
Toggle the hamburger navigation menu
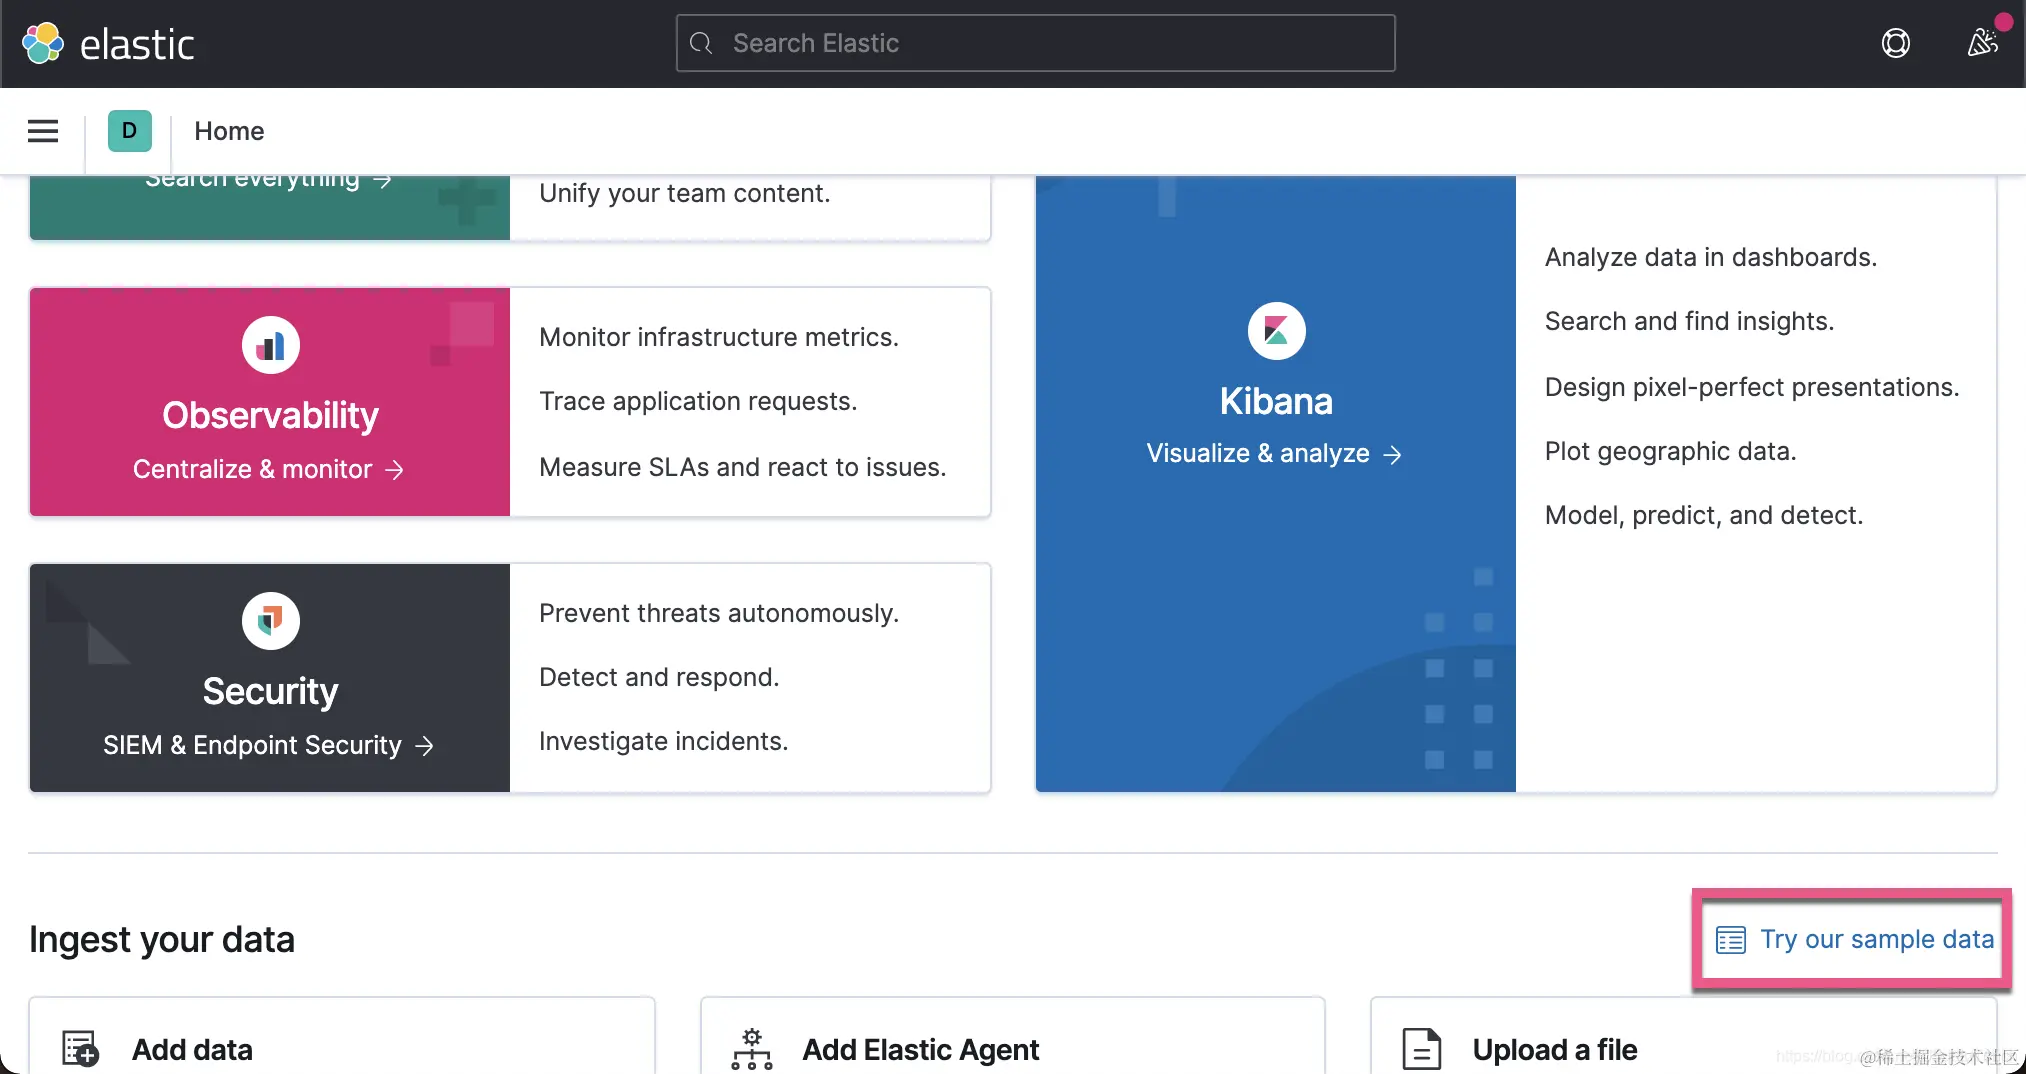click(x=43, y=131)
